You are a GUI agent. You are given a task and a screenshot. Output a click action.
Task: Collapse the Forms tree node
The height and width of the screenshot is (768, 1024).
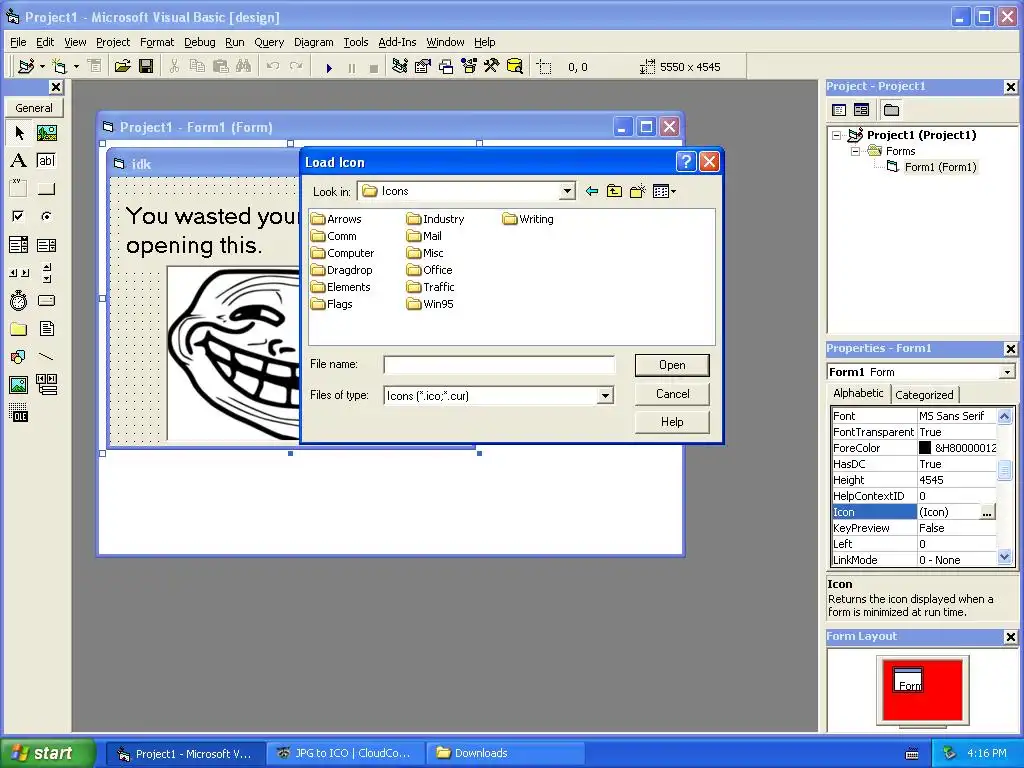pyautogui.click(x=855, y=151)
